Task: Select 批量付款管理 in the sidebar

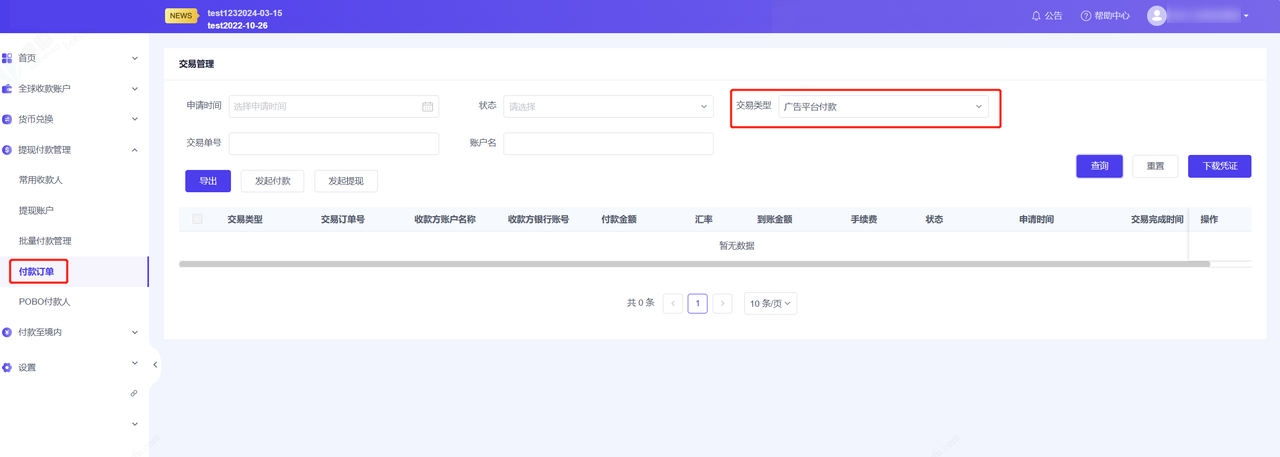Action: click(x=45, y=241)
